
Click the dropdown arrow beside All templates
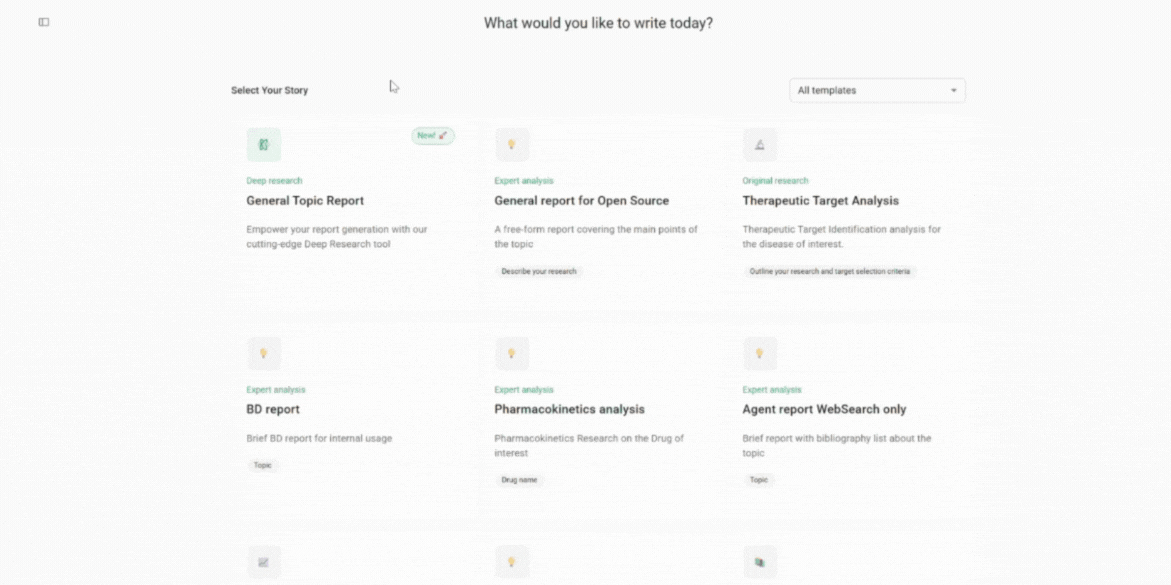(x=953, y=91)
